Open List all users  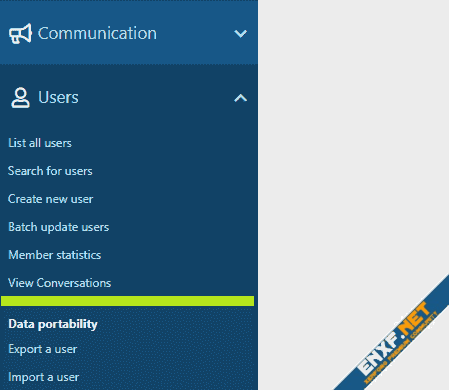pos(40,143)
